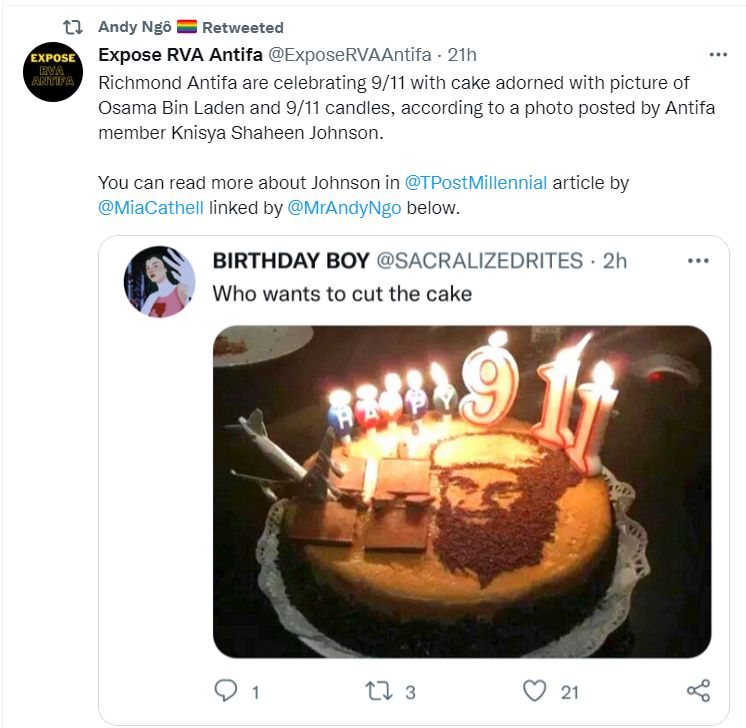Open more options on Expose RVA Antifa tweet
The height and width of the screenshot is (728, 746).
tap(718, 55)
